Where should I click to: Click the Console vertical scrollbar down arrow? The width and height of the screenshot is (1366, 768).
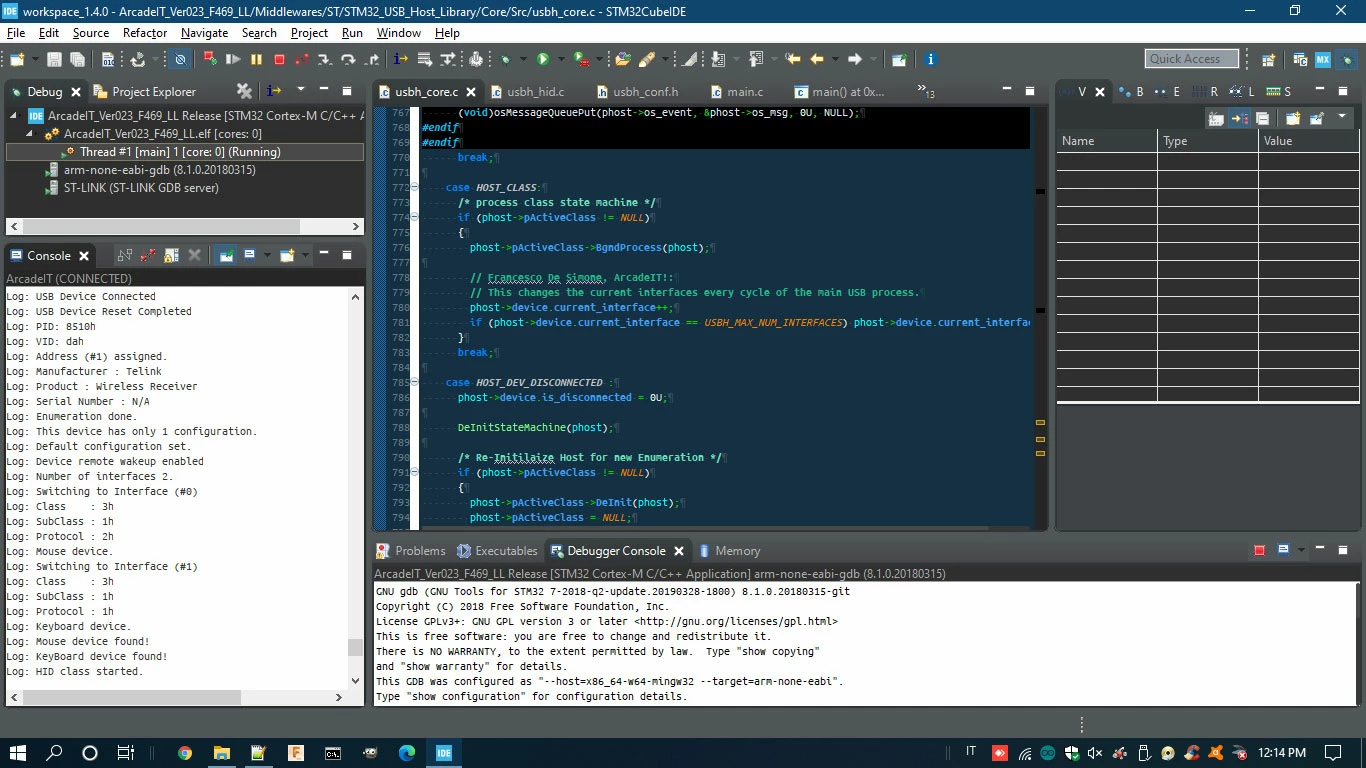point(355,681)
